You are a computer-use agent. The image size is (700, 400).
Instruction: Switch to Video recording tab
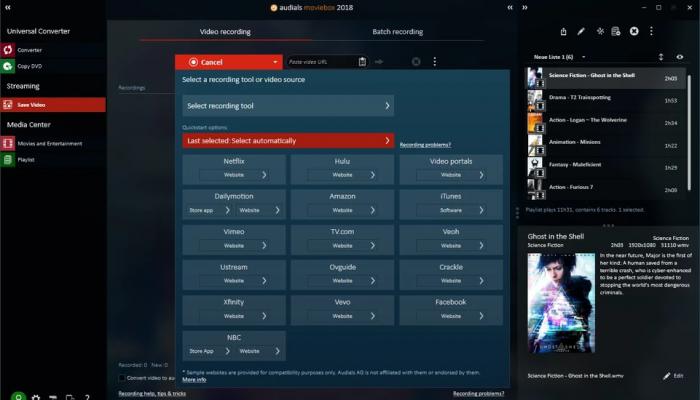coord(225,32)
